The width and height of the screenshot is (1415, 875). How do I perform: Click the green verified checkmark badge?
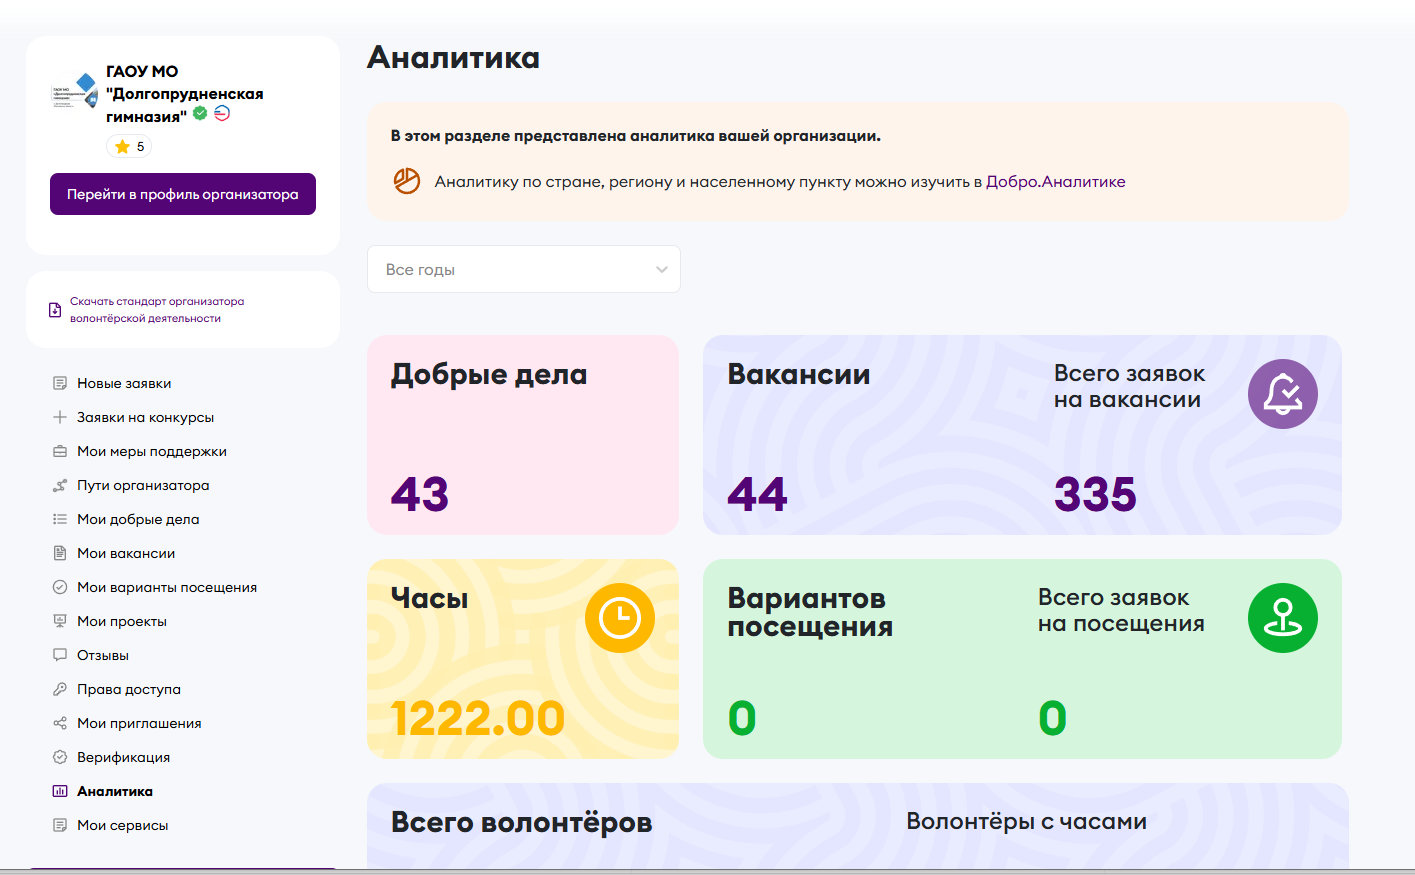tap(200, 114)
